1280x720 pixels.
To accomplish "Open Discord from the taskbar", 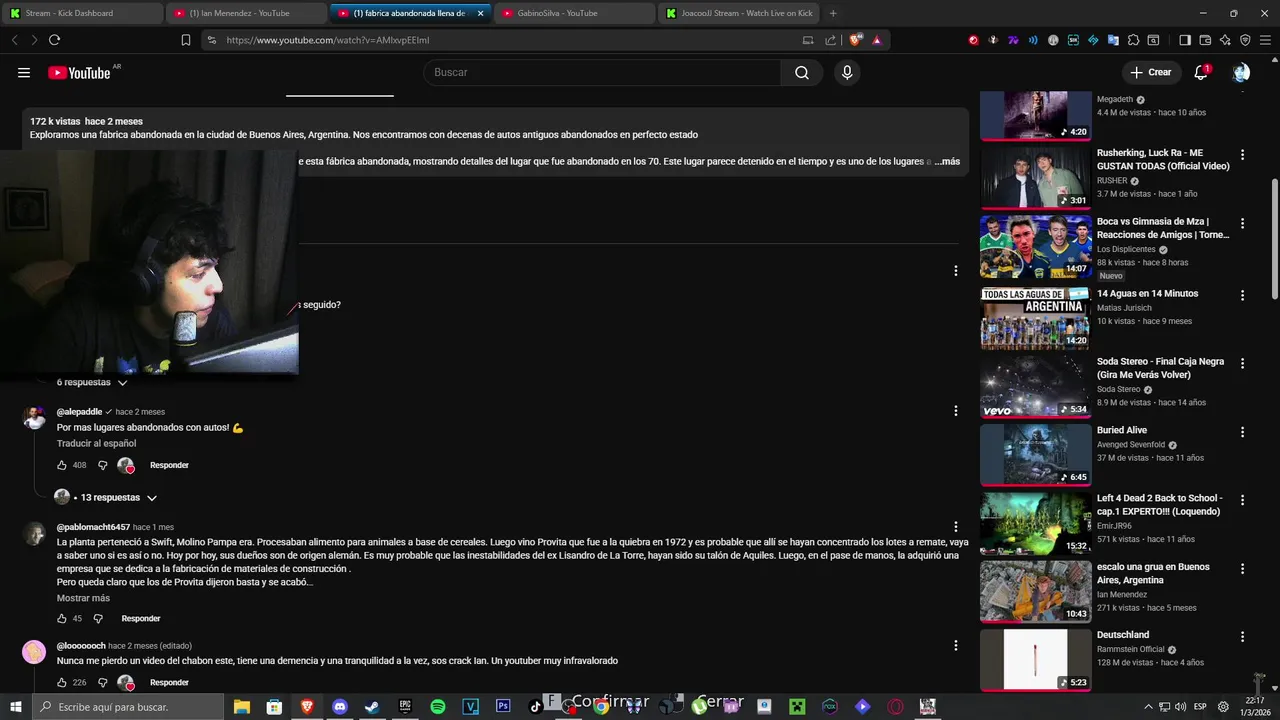I will 339,707.
